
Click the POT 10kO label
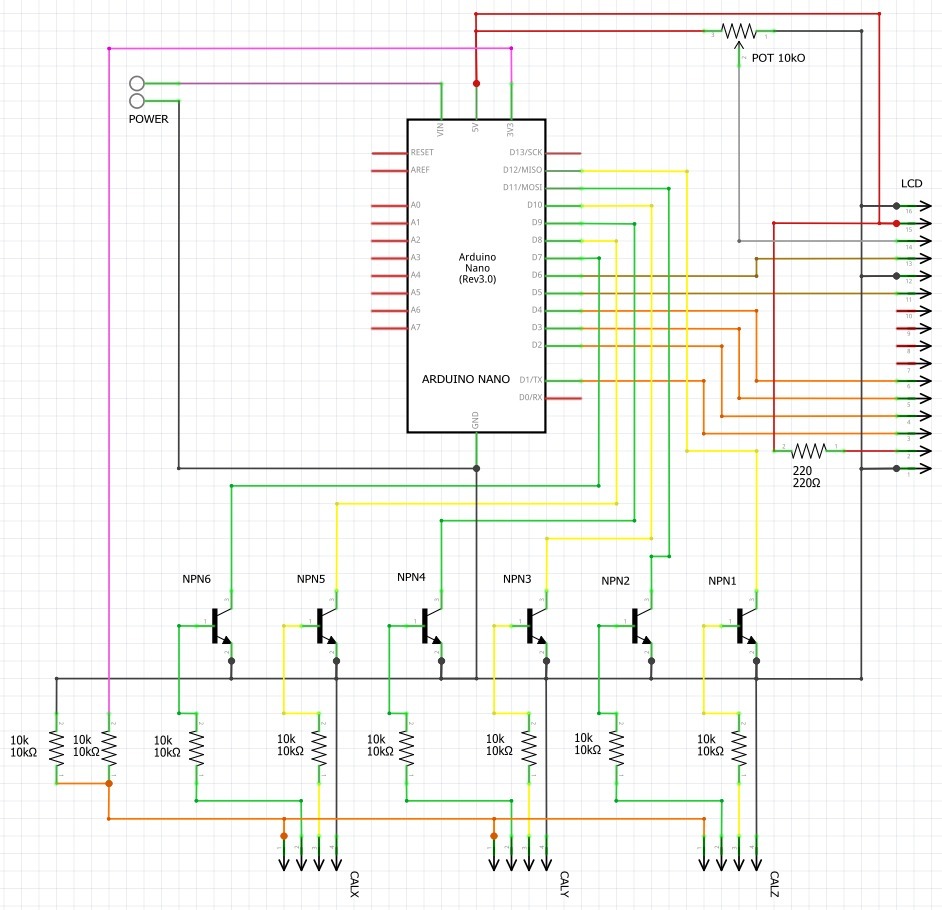coord(778,58)
